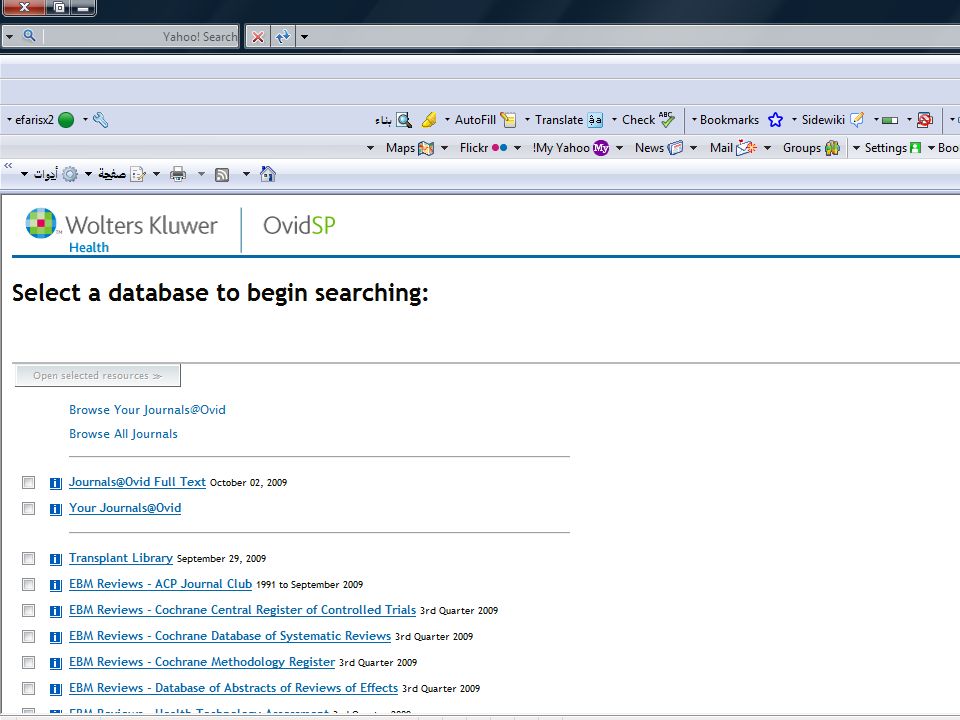This screenshot has height=720, width=960.
Task: Open the address bar dropdown arrow beside refresh
Action: pos(304,37)
